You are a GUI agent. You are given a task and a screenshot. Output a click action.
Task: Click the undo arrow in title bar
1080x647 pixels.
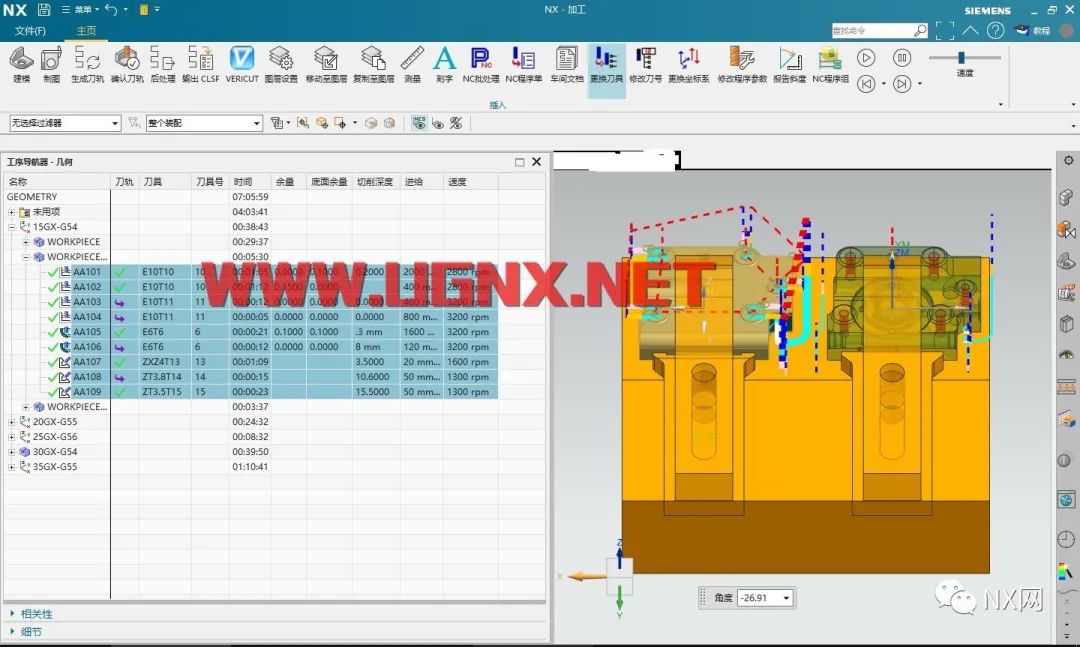[112, 10]
